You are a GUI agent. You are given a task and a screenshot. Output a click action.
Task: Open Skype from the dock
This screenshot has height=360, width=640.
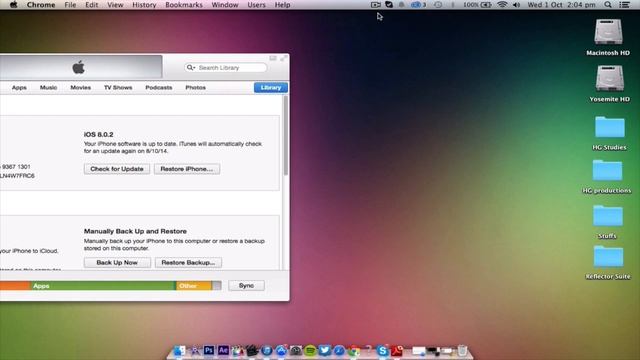382,351
